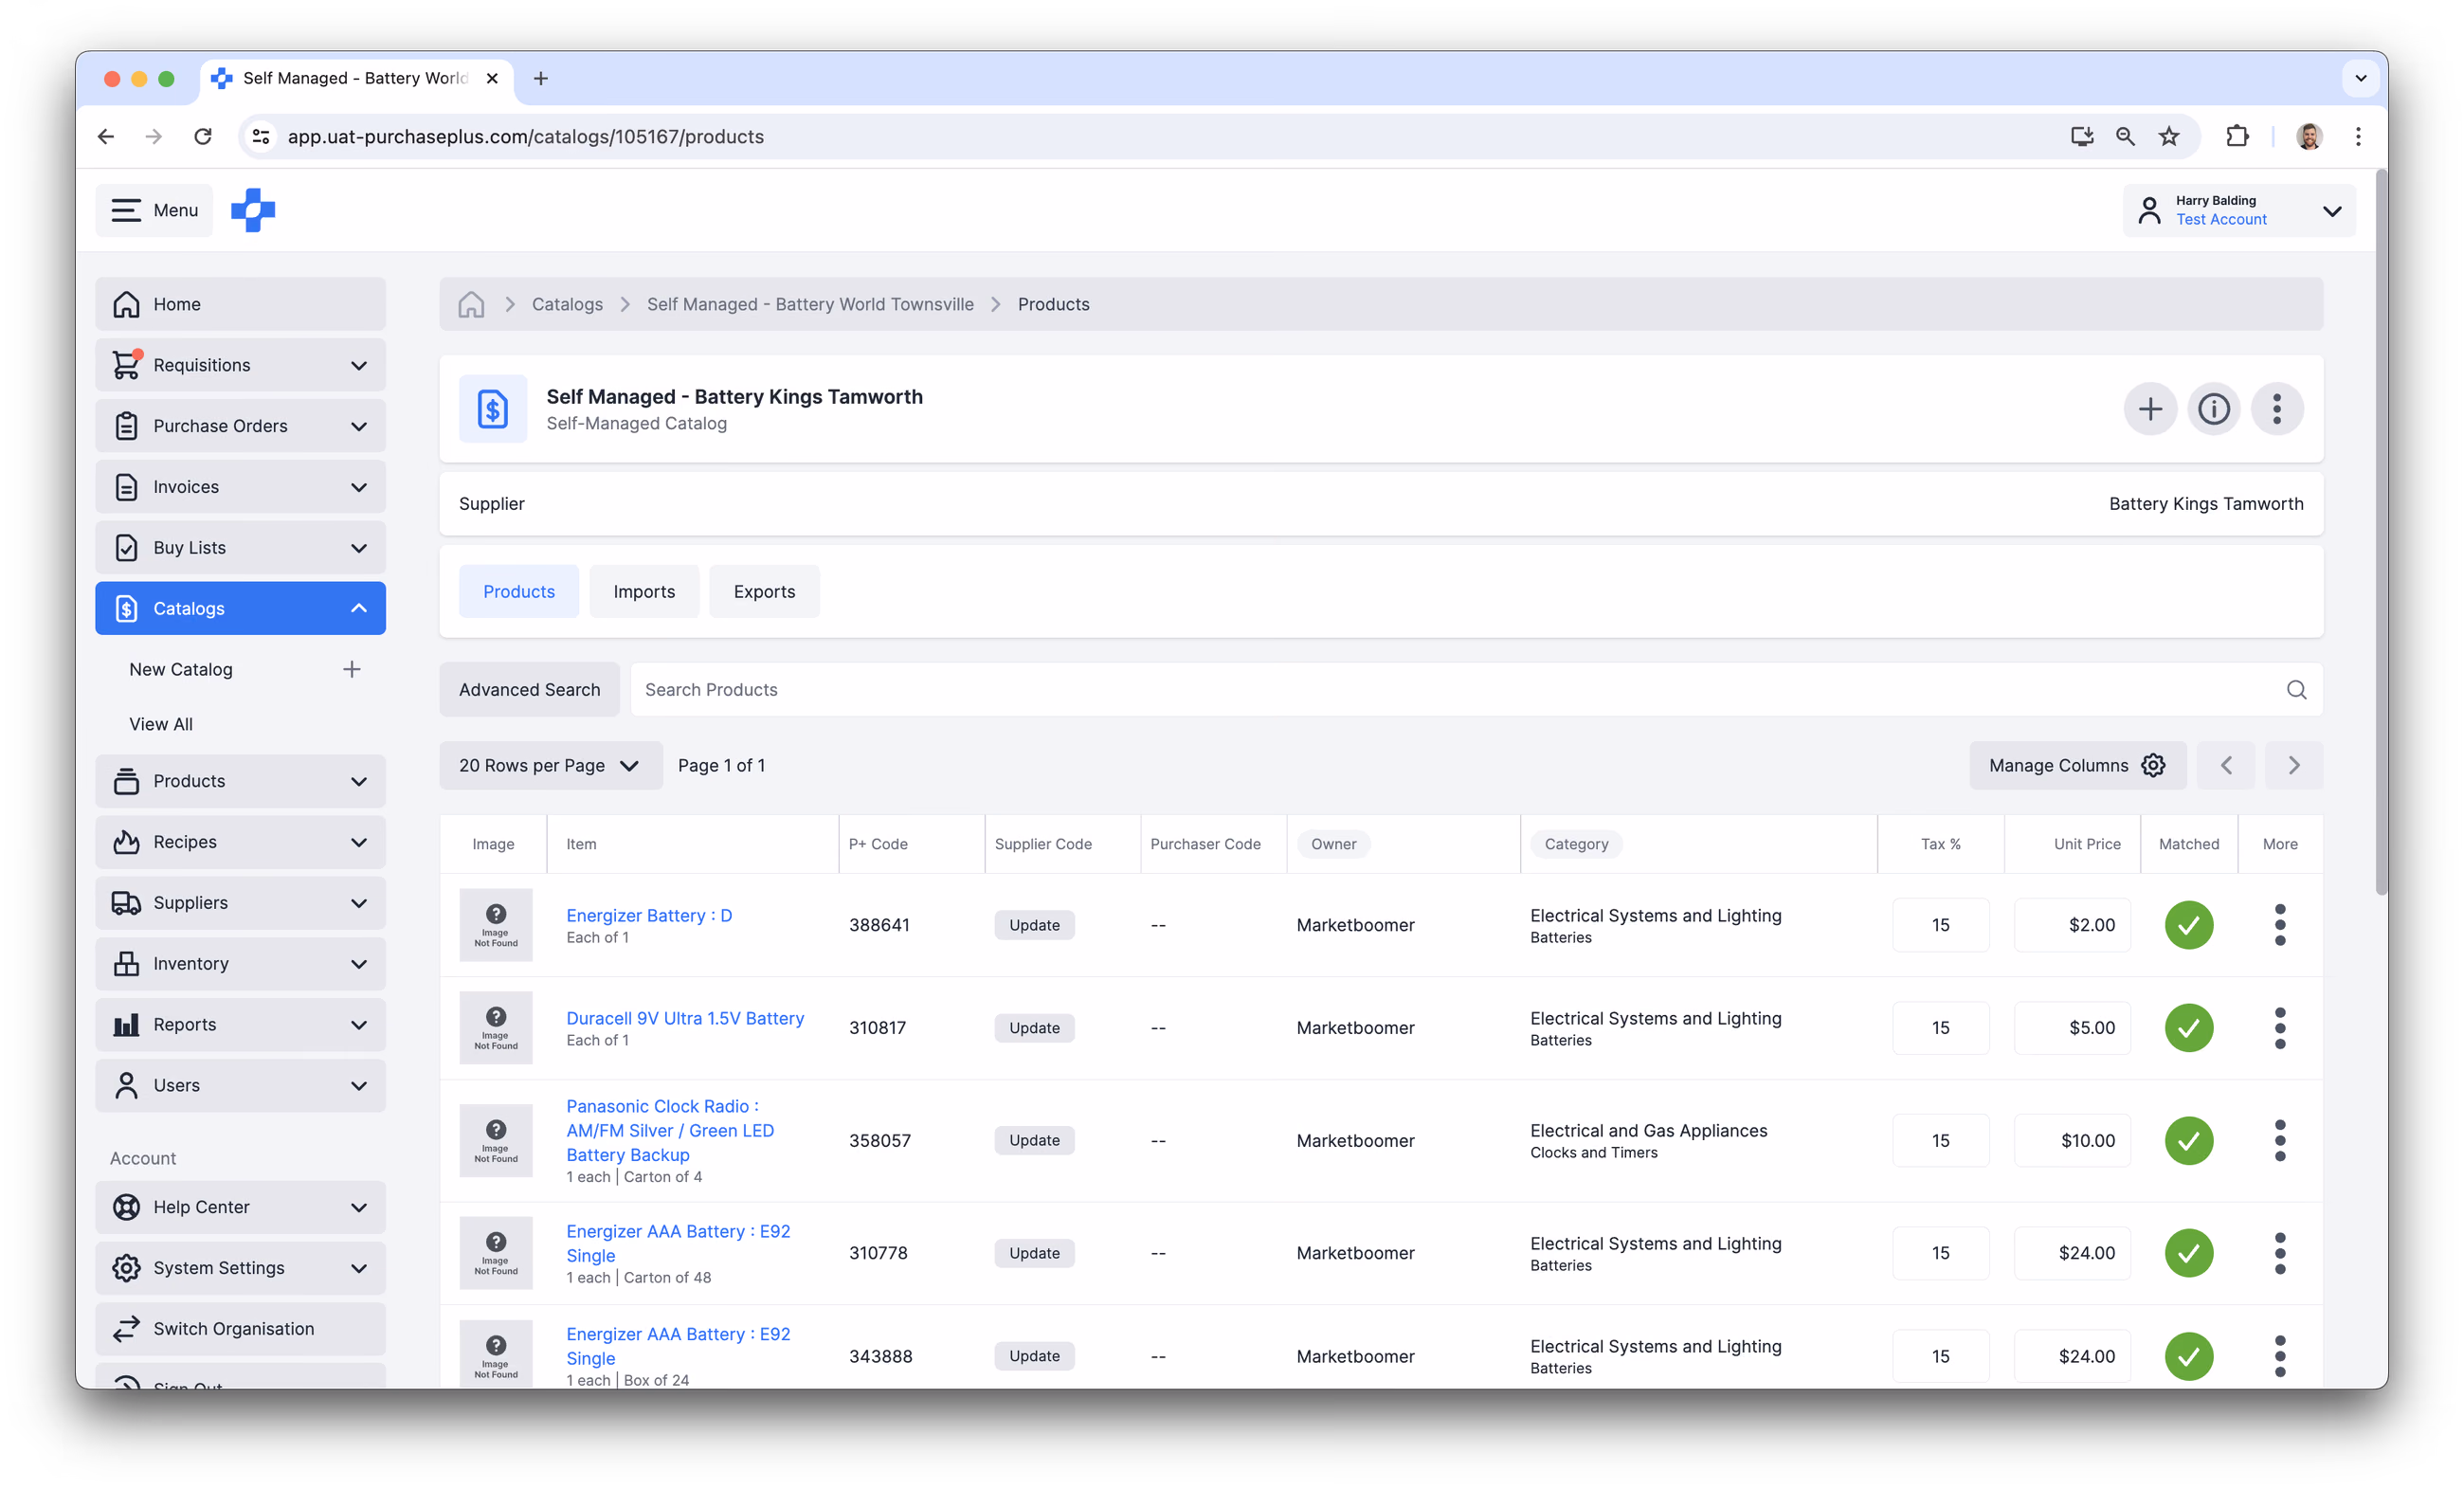Open Help Center sidebar item
The height and width of the screenshot is (1489, 2464).
[x=240, y=1207]
